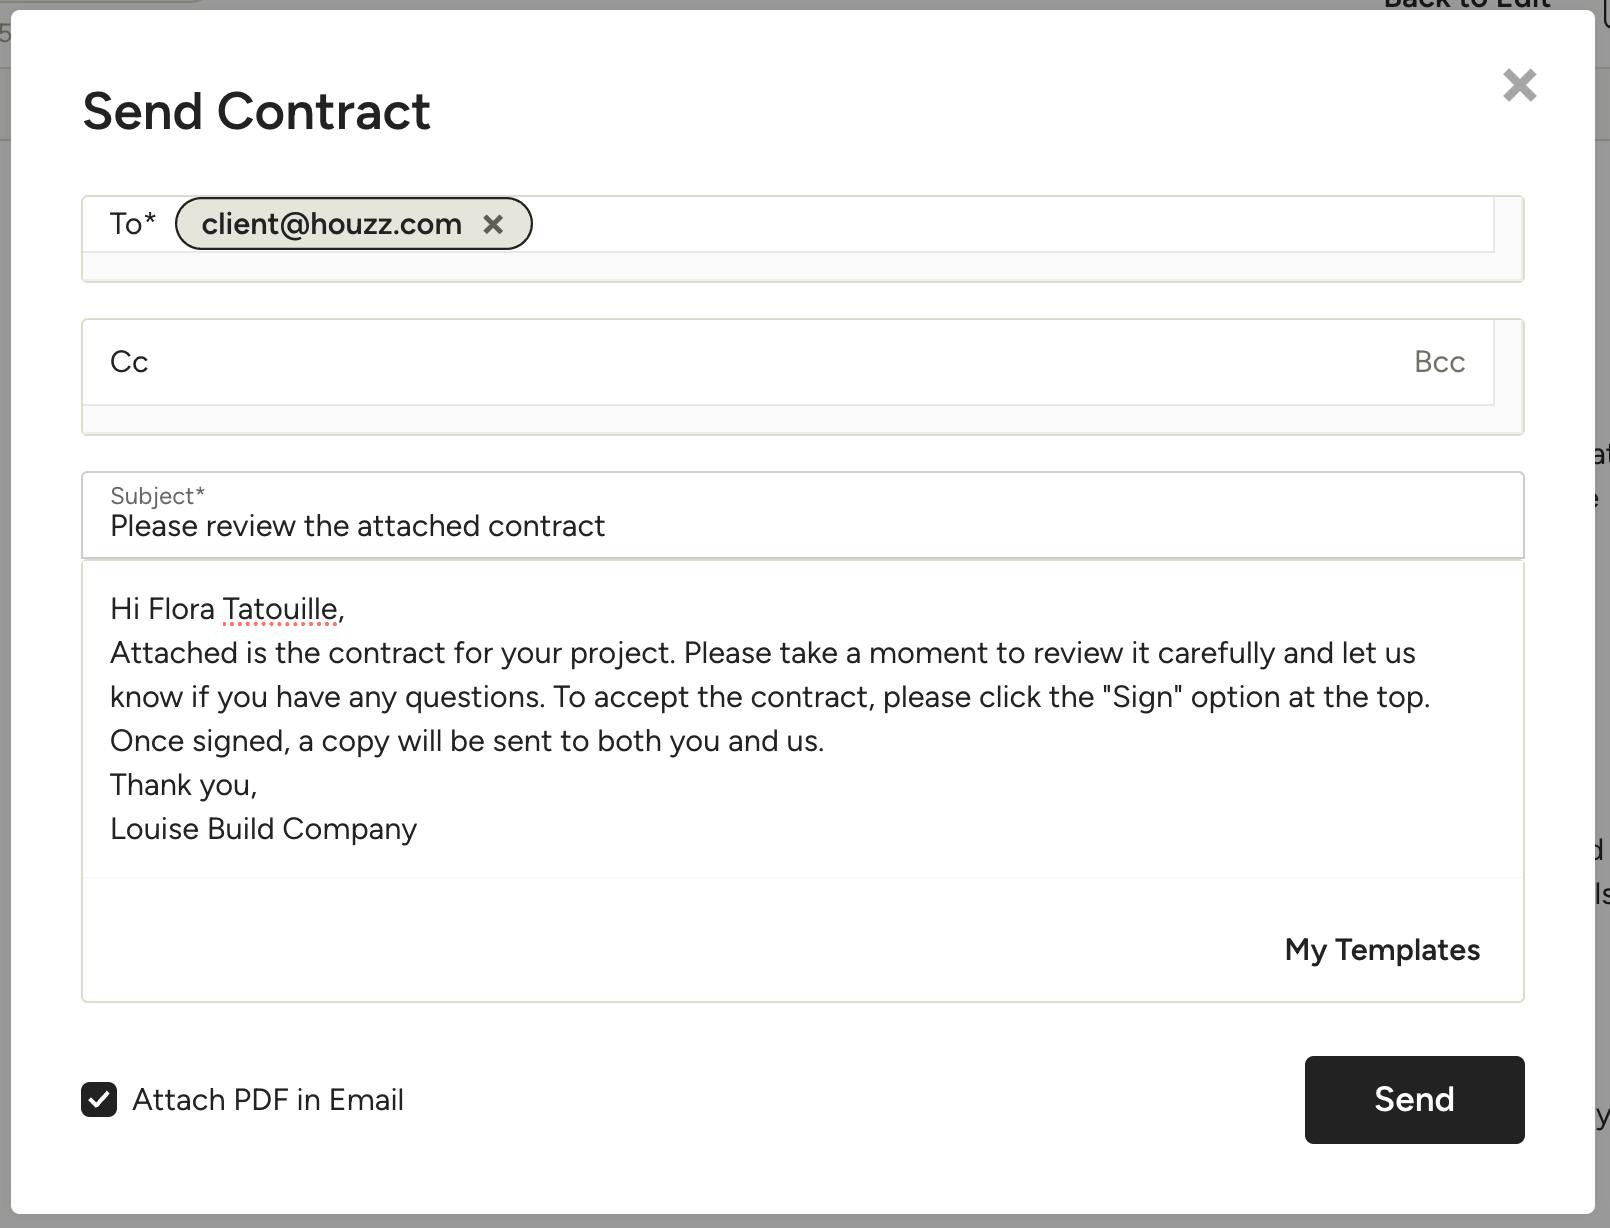Place cursor at end of "Louise Build Company"
The image size is (1610, 1228).
click(418, 829)
